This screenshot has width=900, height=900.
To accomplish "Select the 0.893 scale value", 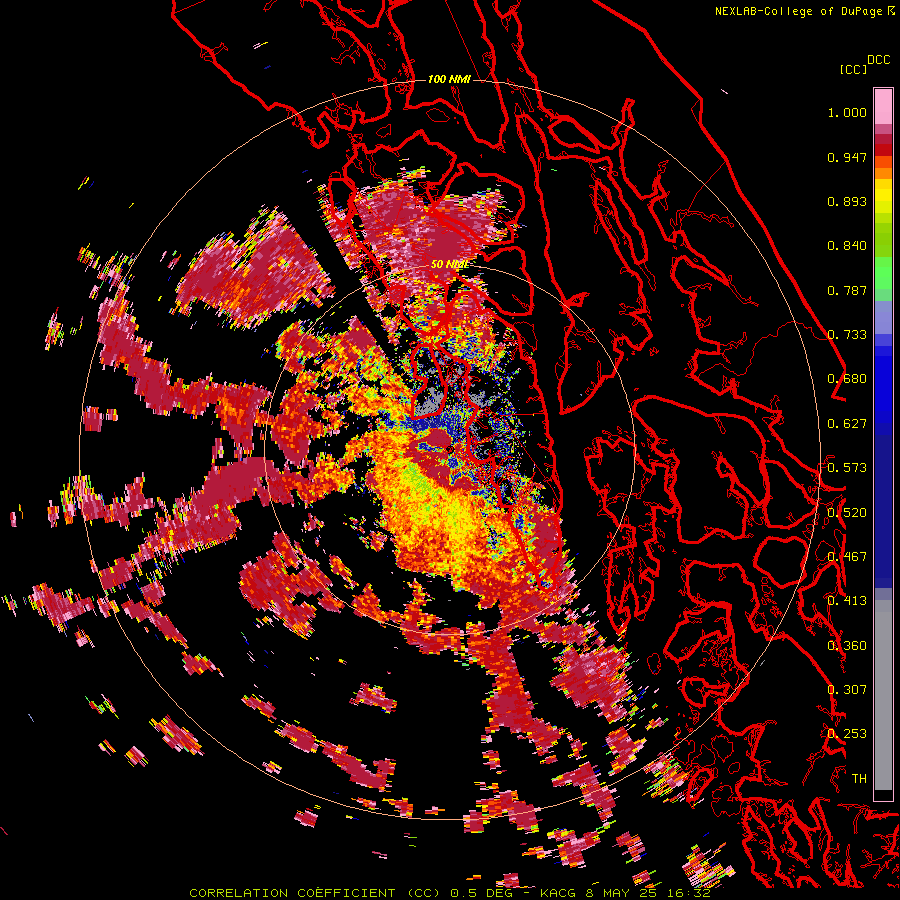I will (x=847, y=201).
